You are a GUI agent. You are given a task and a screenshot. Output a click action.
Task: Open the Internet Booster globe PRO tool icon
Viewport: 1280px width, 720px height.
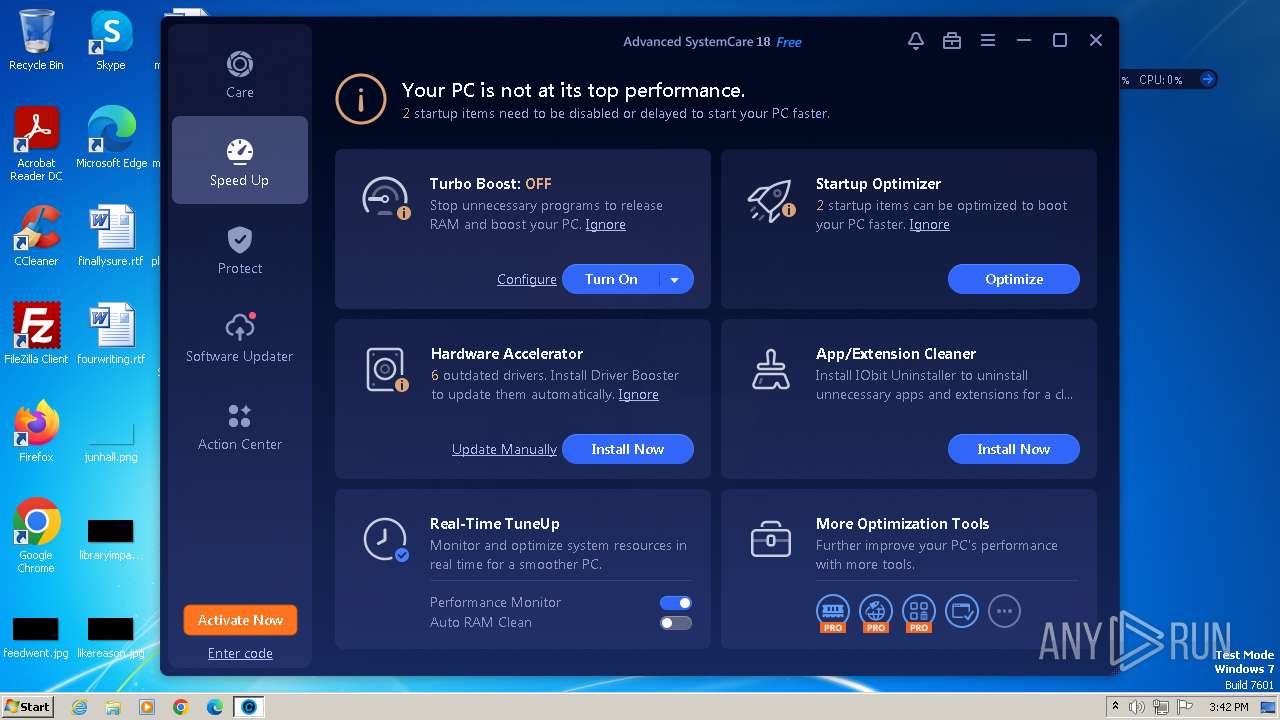(876, 612)
